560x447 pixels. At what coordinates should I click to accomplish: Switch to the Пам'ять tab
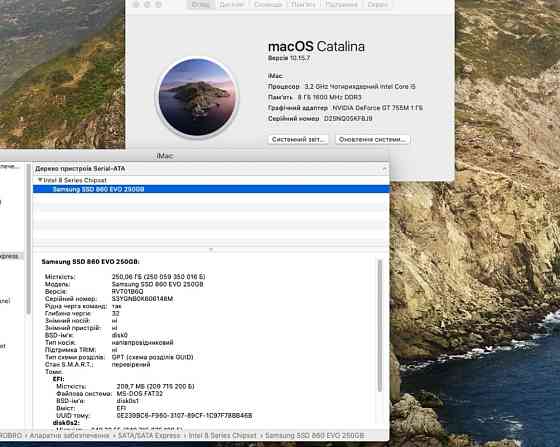click(x=304, y=5)
